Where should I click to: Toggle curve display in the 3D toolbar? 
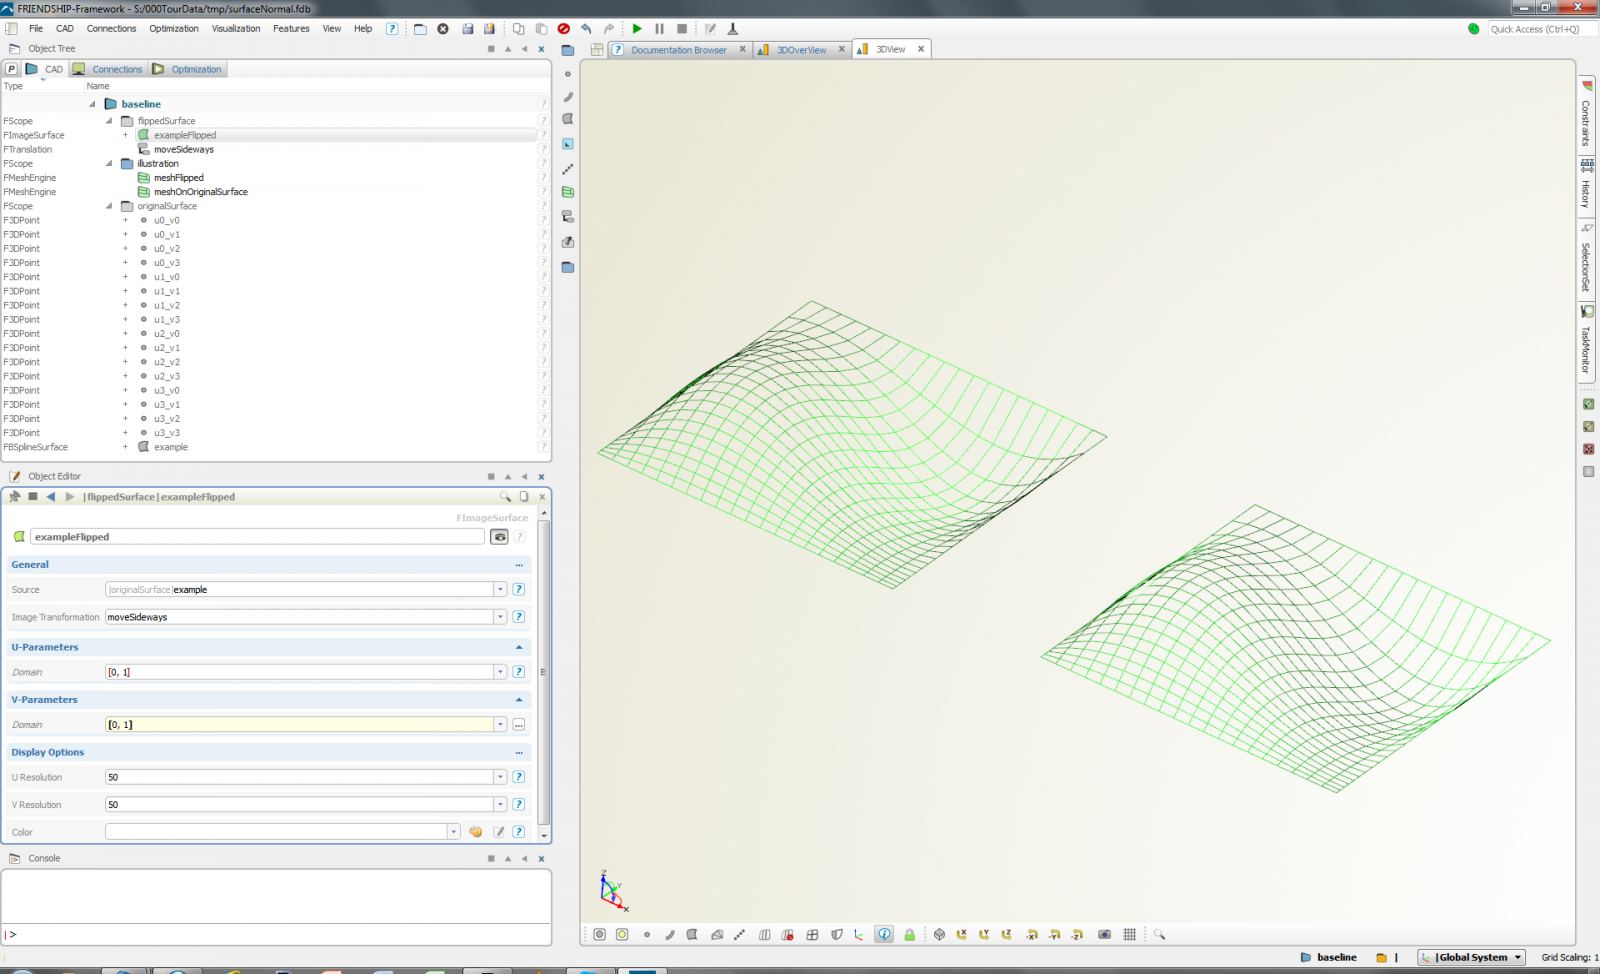pyautogui.click(x=669, y=934)
